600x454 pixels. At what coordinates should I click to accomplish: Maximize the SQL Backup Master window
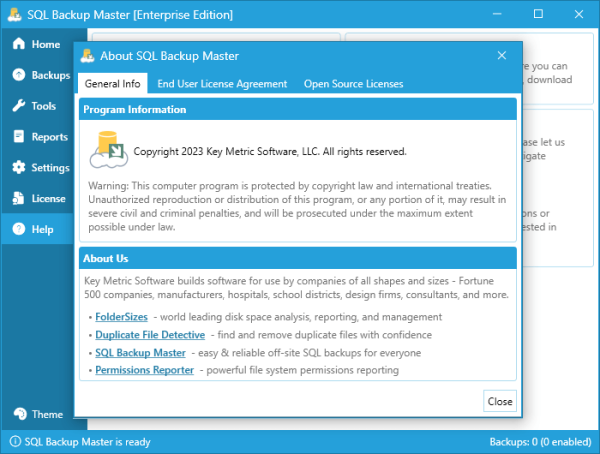coord(538,14)
